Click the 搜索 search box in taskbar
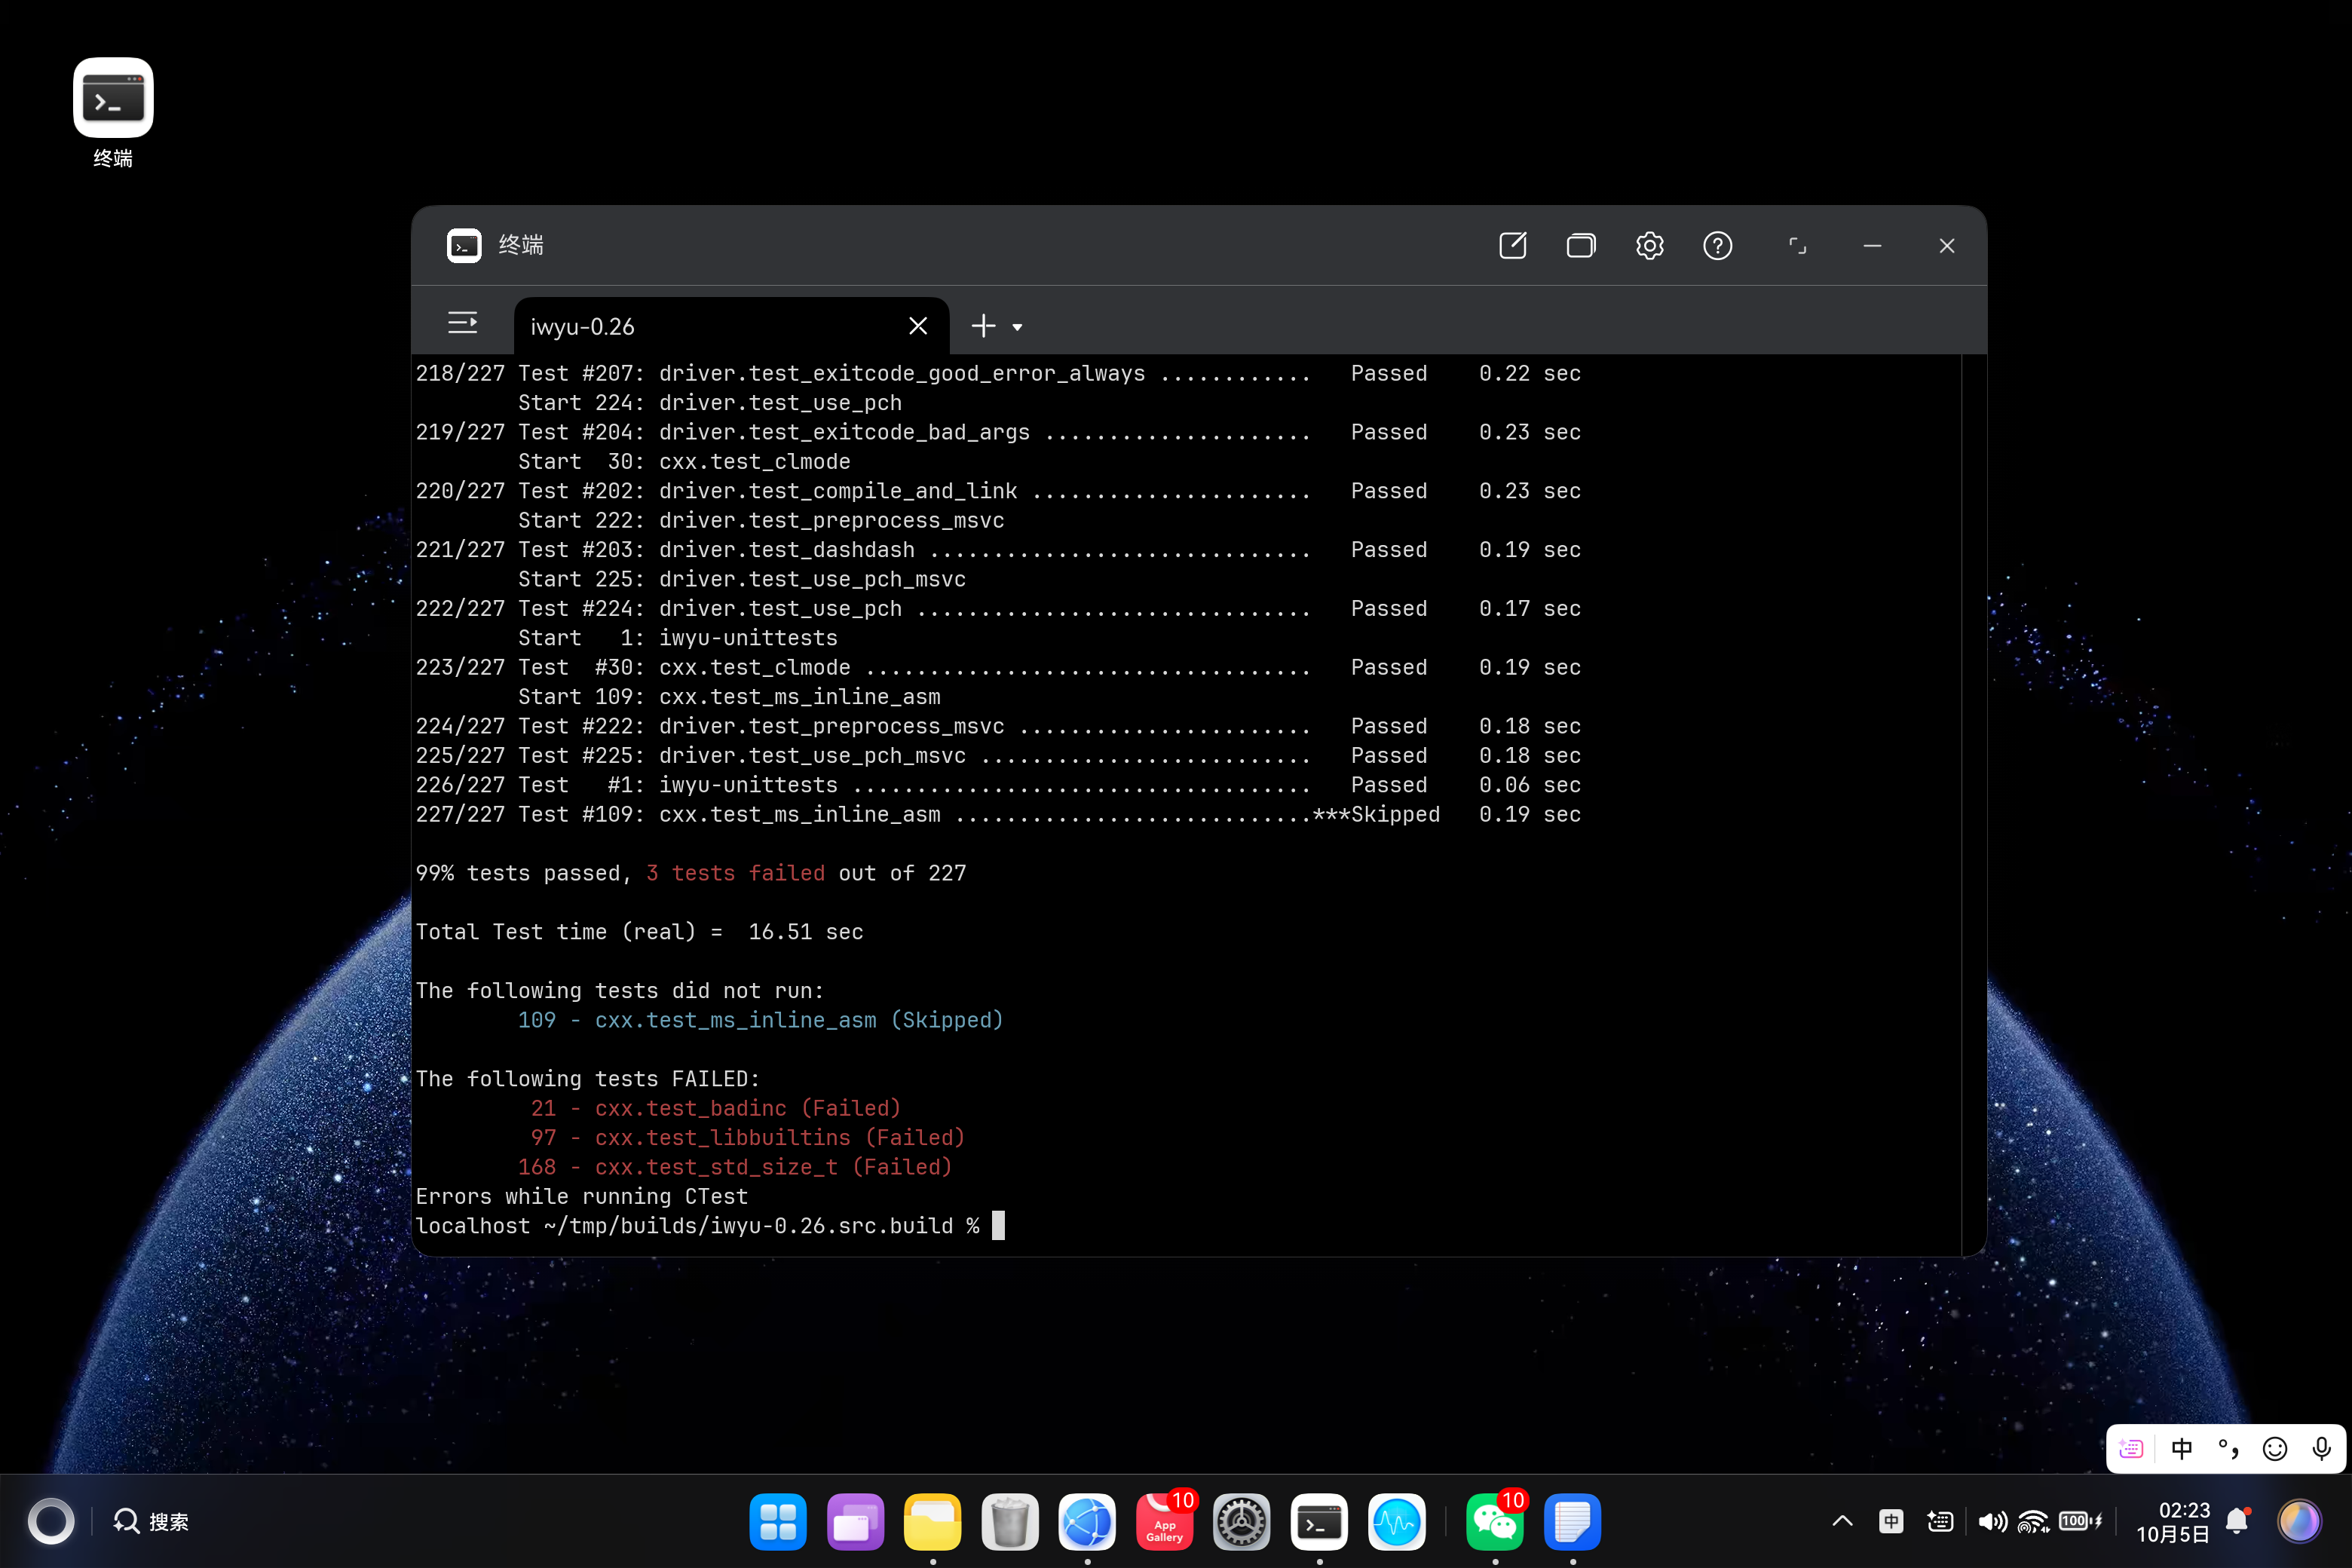Image resolution: width=2352 pixels, height=1568 pixels. pyautogui.click(x=151, y=1521)
